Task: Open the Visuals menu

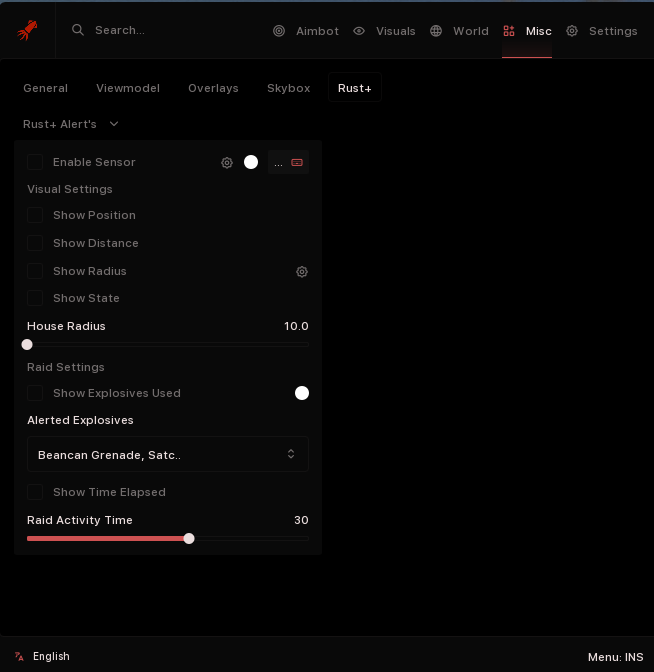Action: tap(384, 31)
